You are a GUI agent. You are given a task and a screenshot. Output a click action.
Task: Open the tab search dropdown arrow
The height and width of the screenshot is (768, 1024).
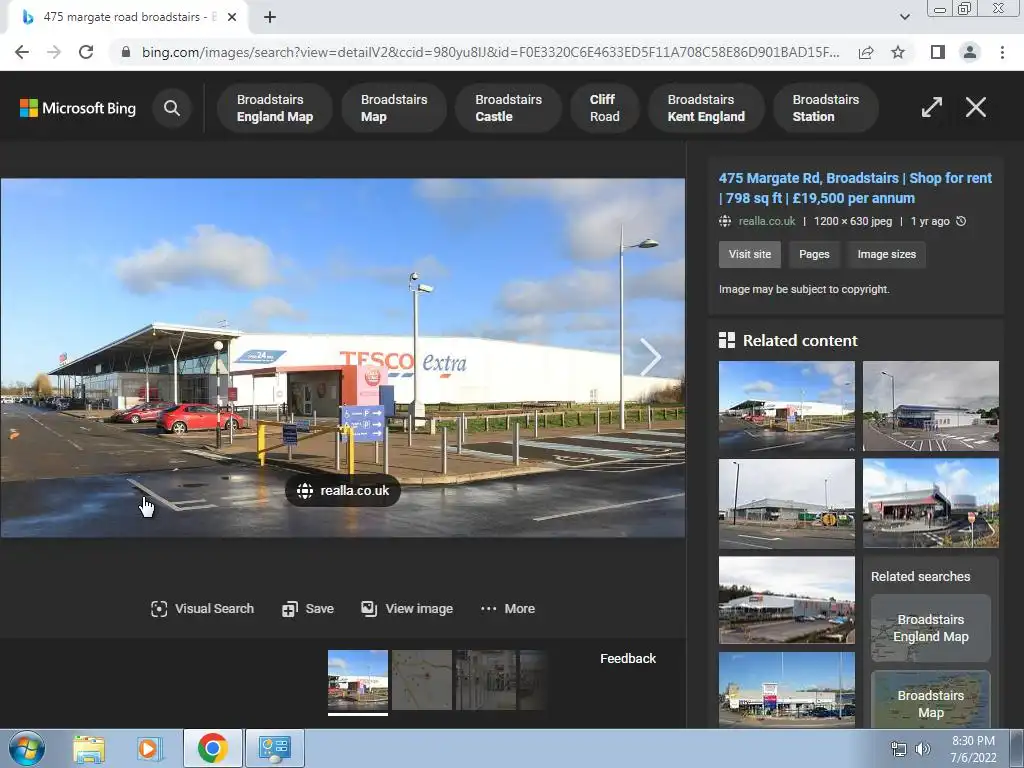click(x=904, y=17)
